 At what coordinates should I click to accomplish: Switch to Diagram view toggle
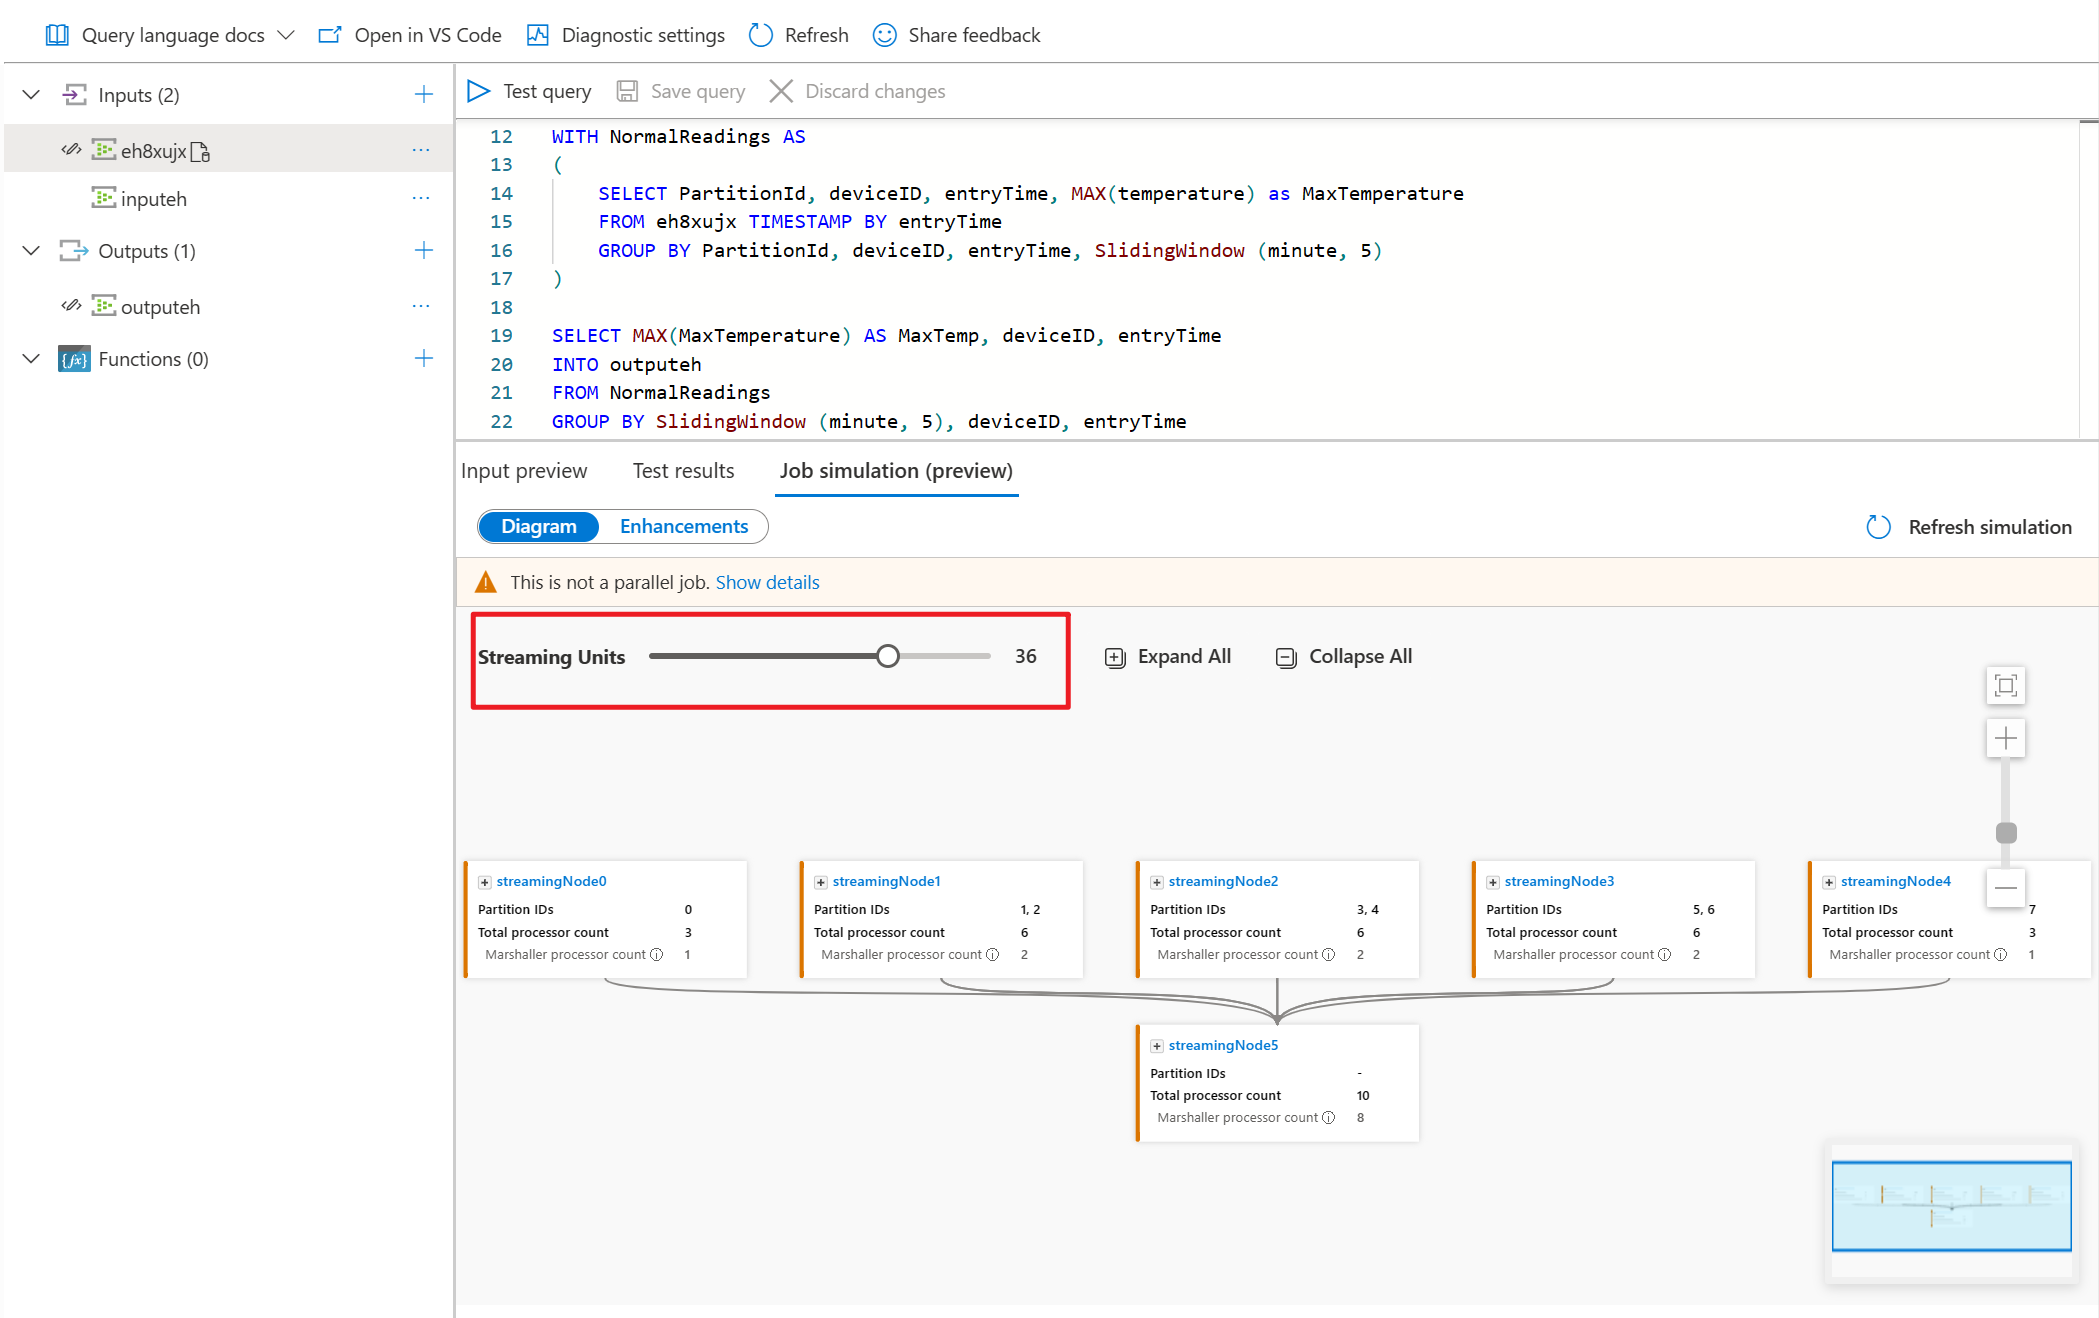click(538, 527)
